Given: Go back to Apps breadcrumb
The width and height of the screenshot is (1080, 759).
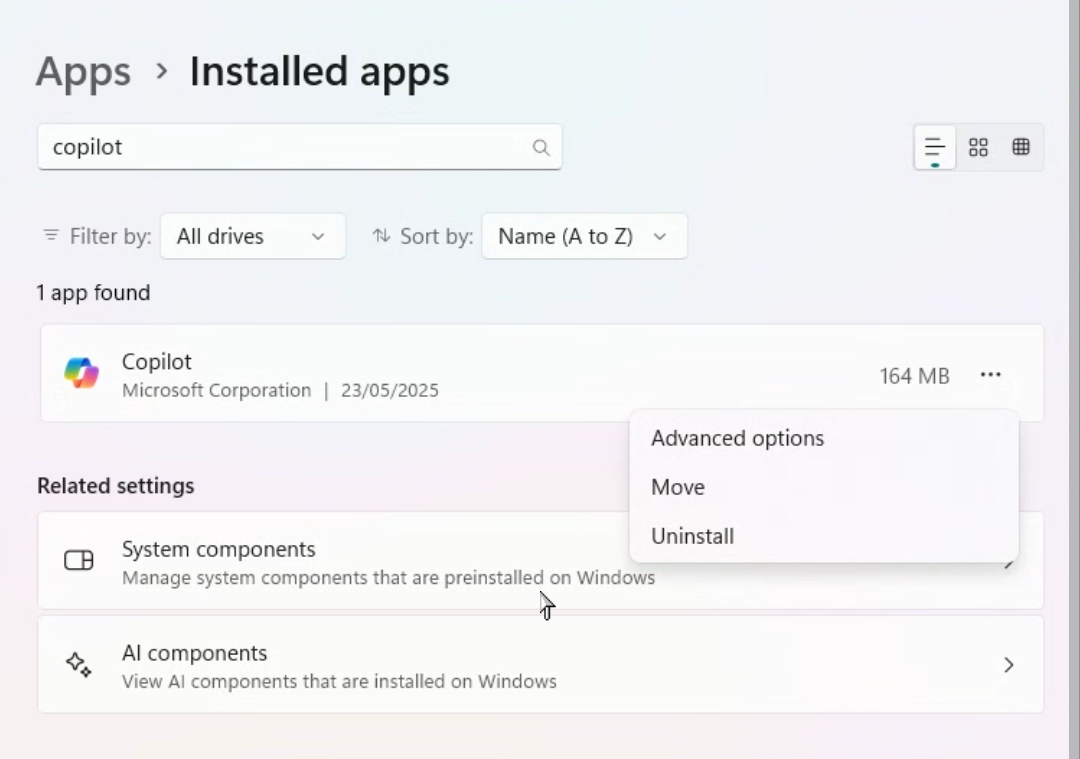Looking at the screenshot, I should [x=83, y=72].
